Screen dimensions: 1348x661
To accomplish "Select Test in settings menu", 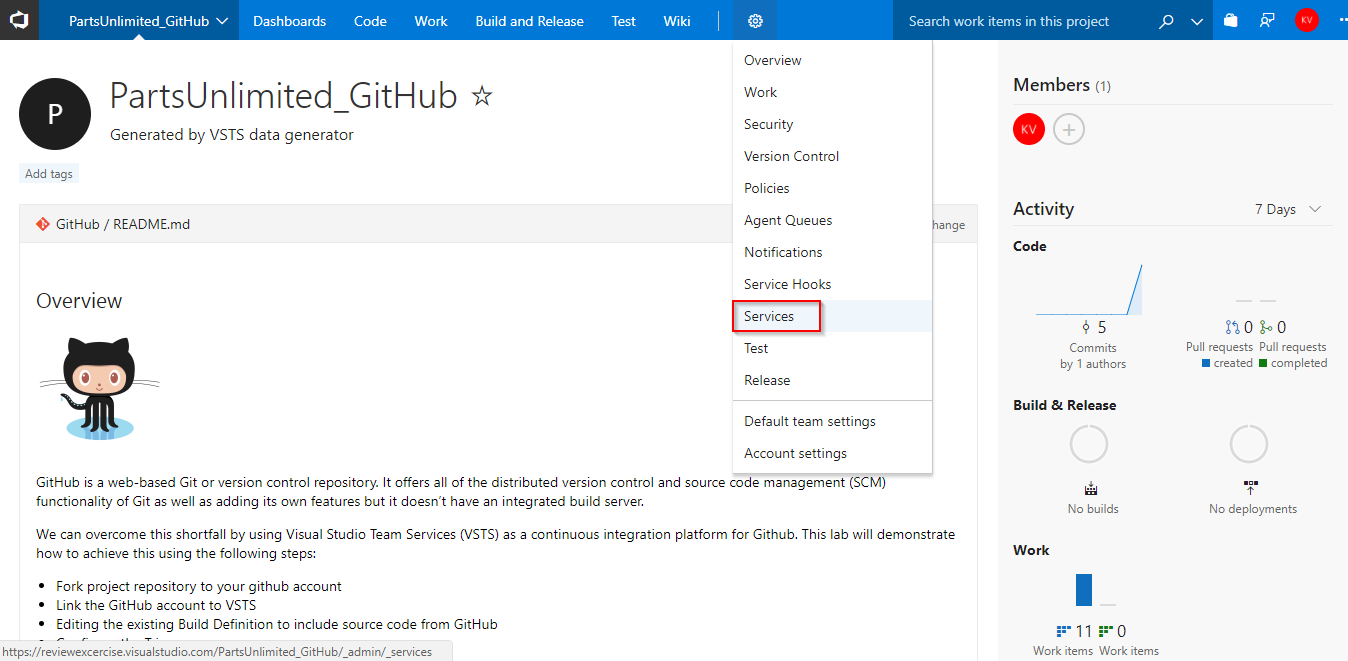I will [832, 348].
